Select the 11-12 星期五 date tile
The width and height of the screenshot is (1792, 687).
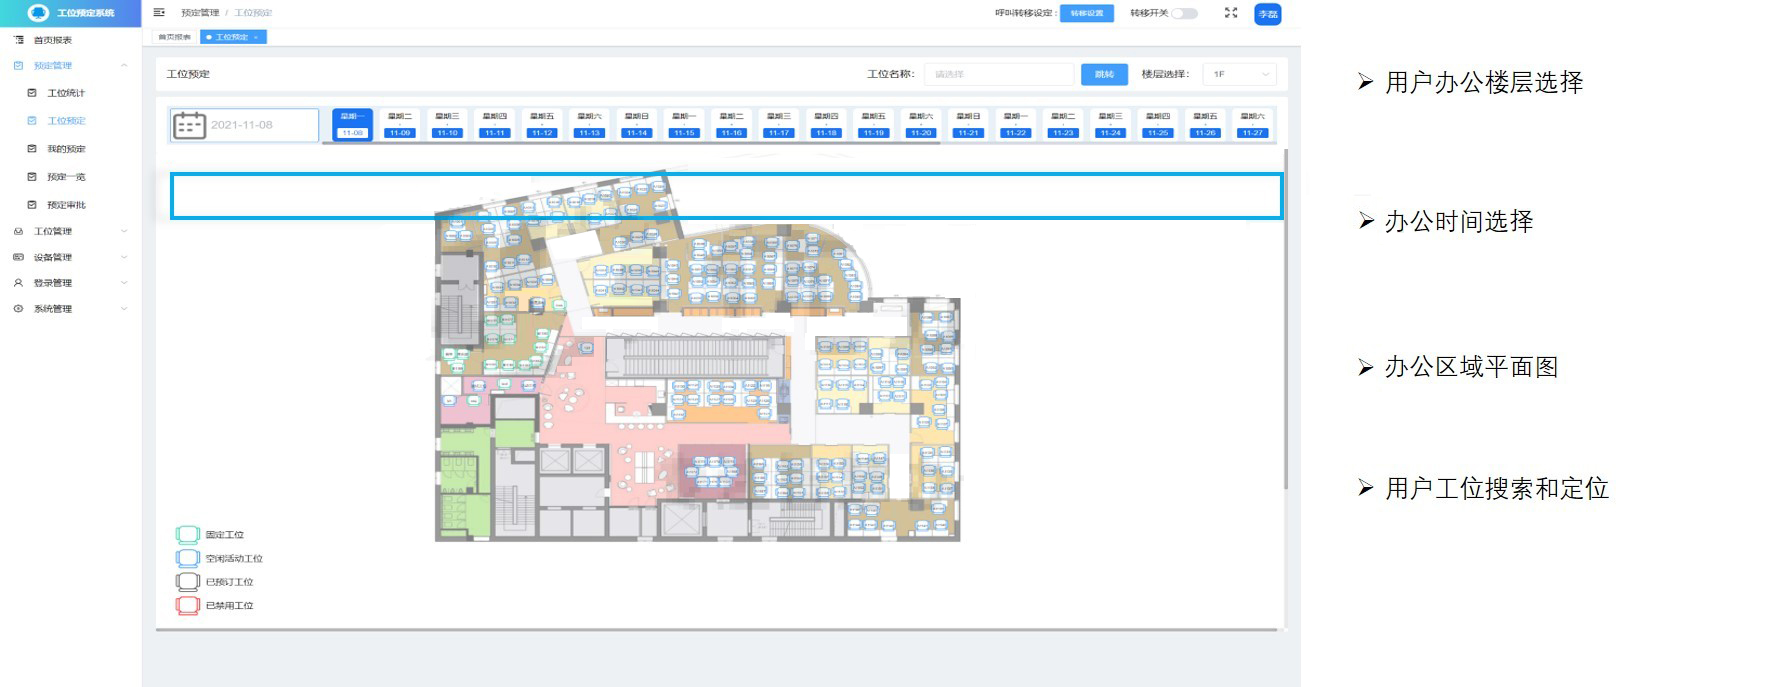[x=542, y=124]
